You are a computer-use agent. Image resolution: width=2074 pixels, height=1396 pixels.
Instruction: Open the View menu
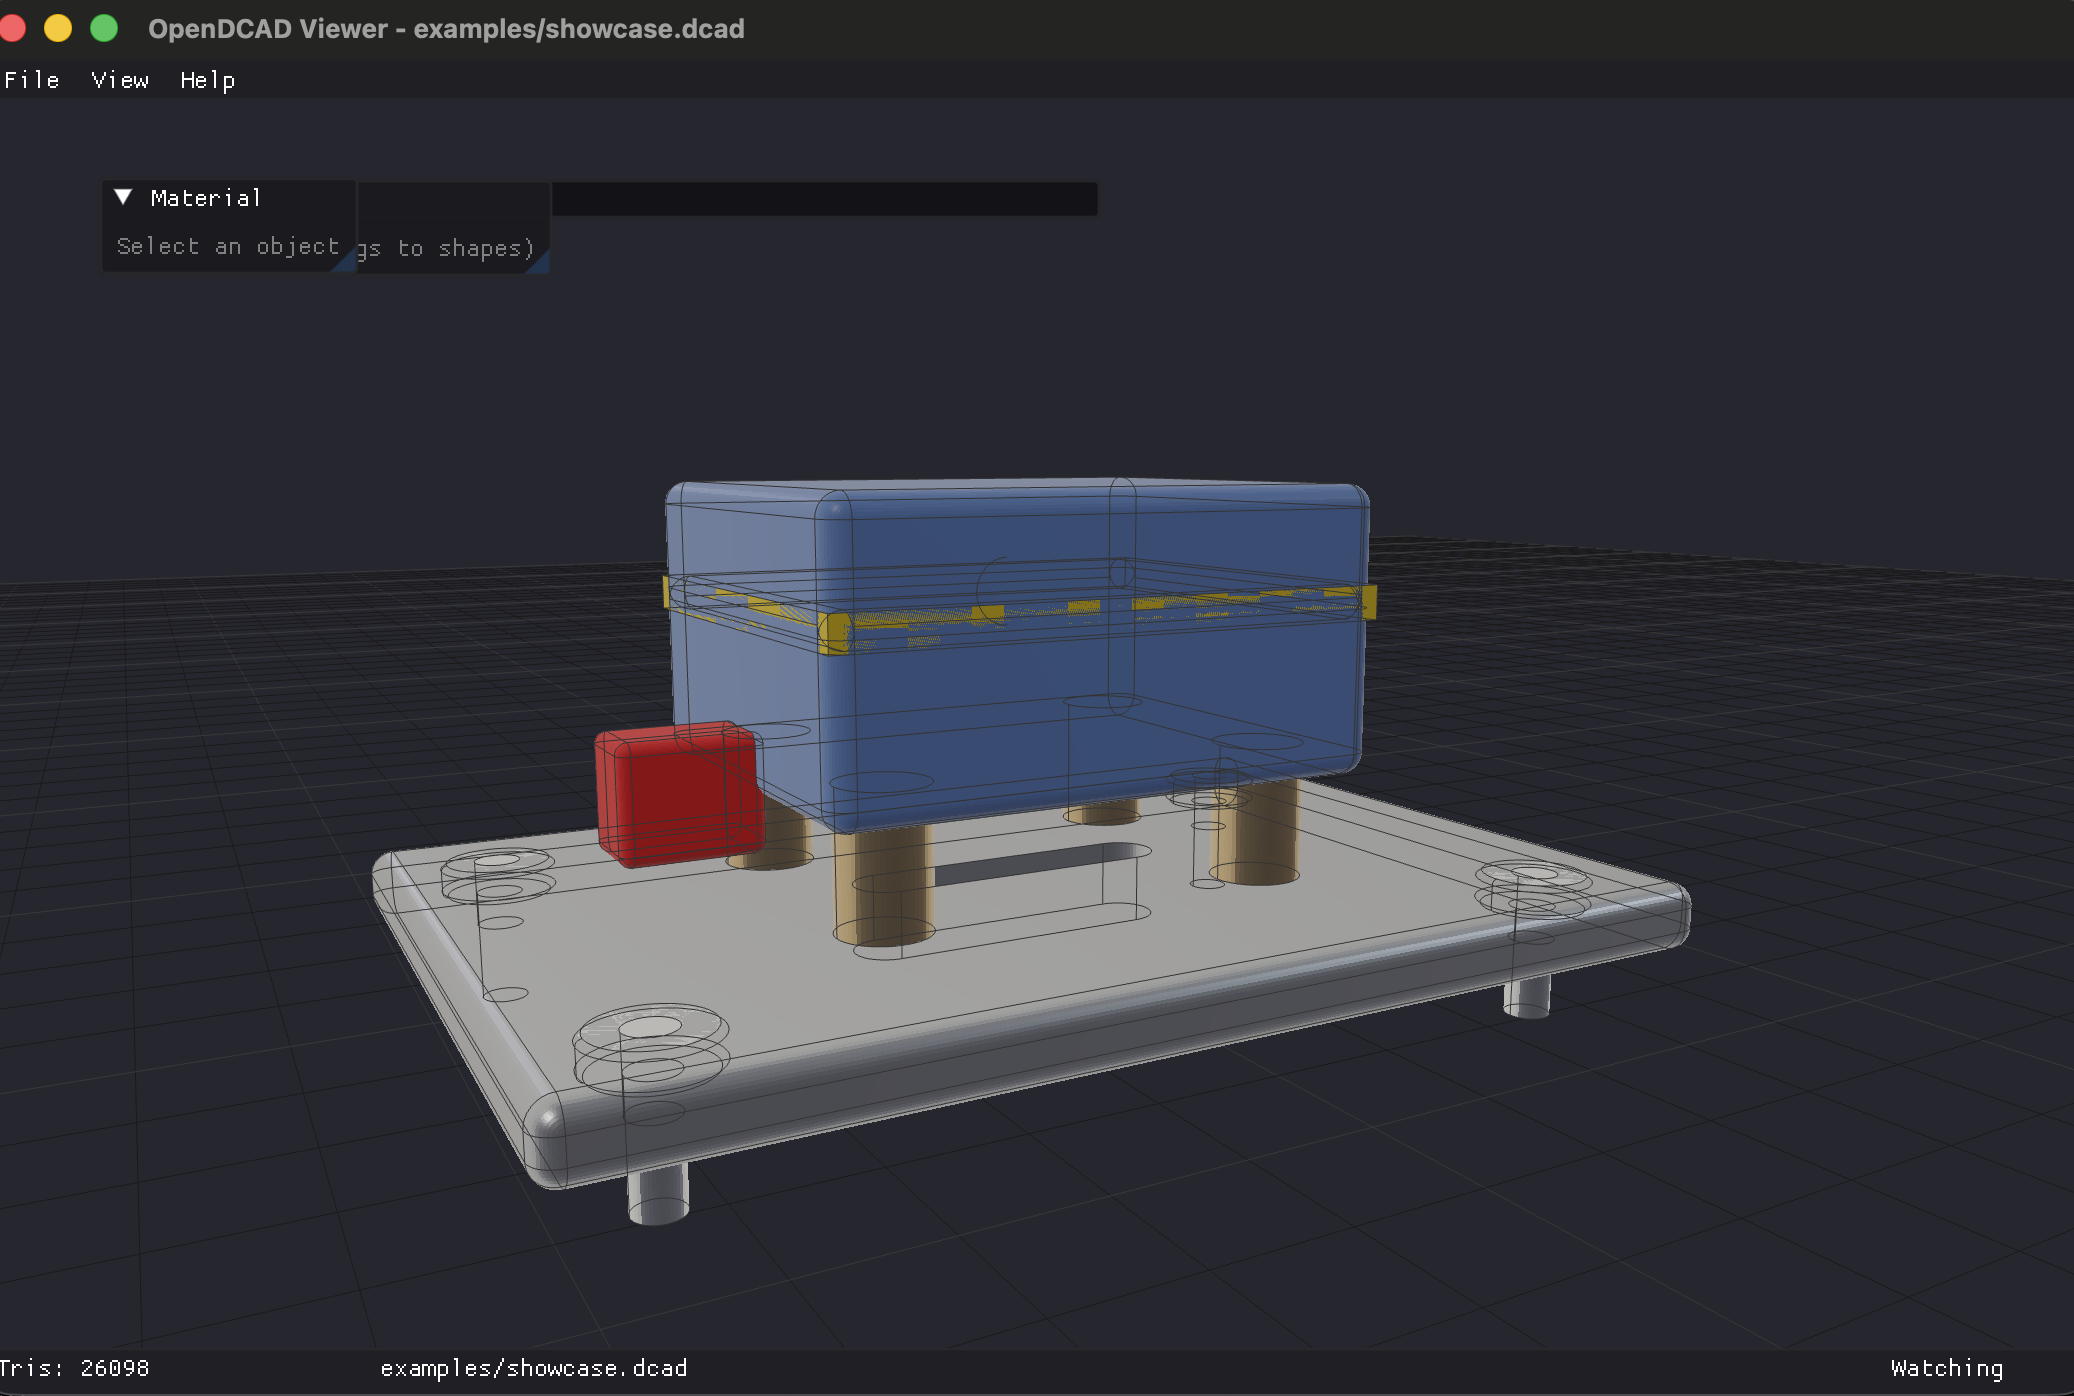tap(119, 80)
